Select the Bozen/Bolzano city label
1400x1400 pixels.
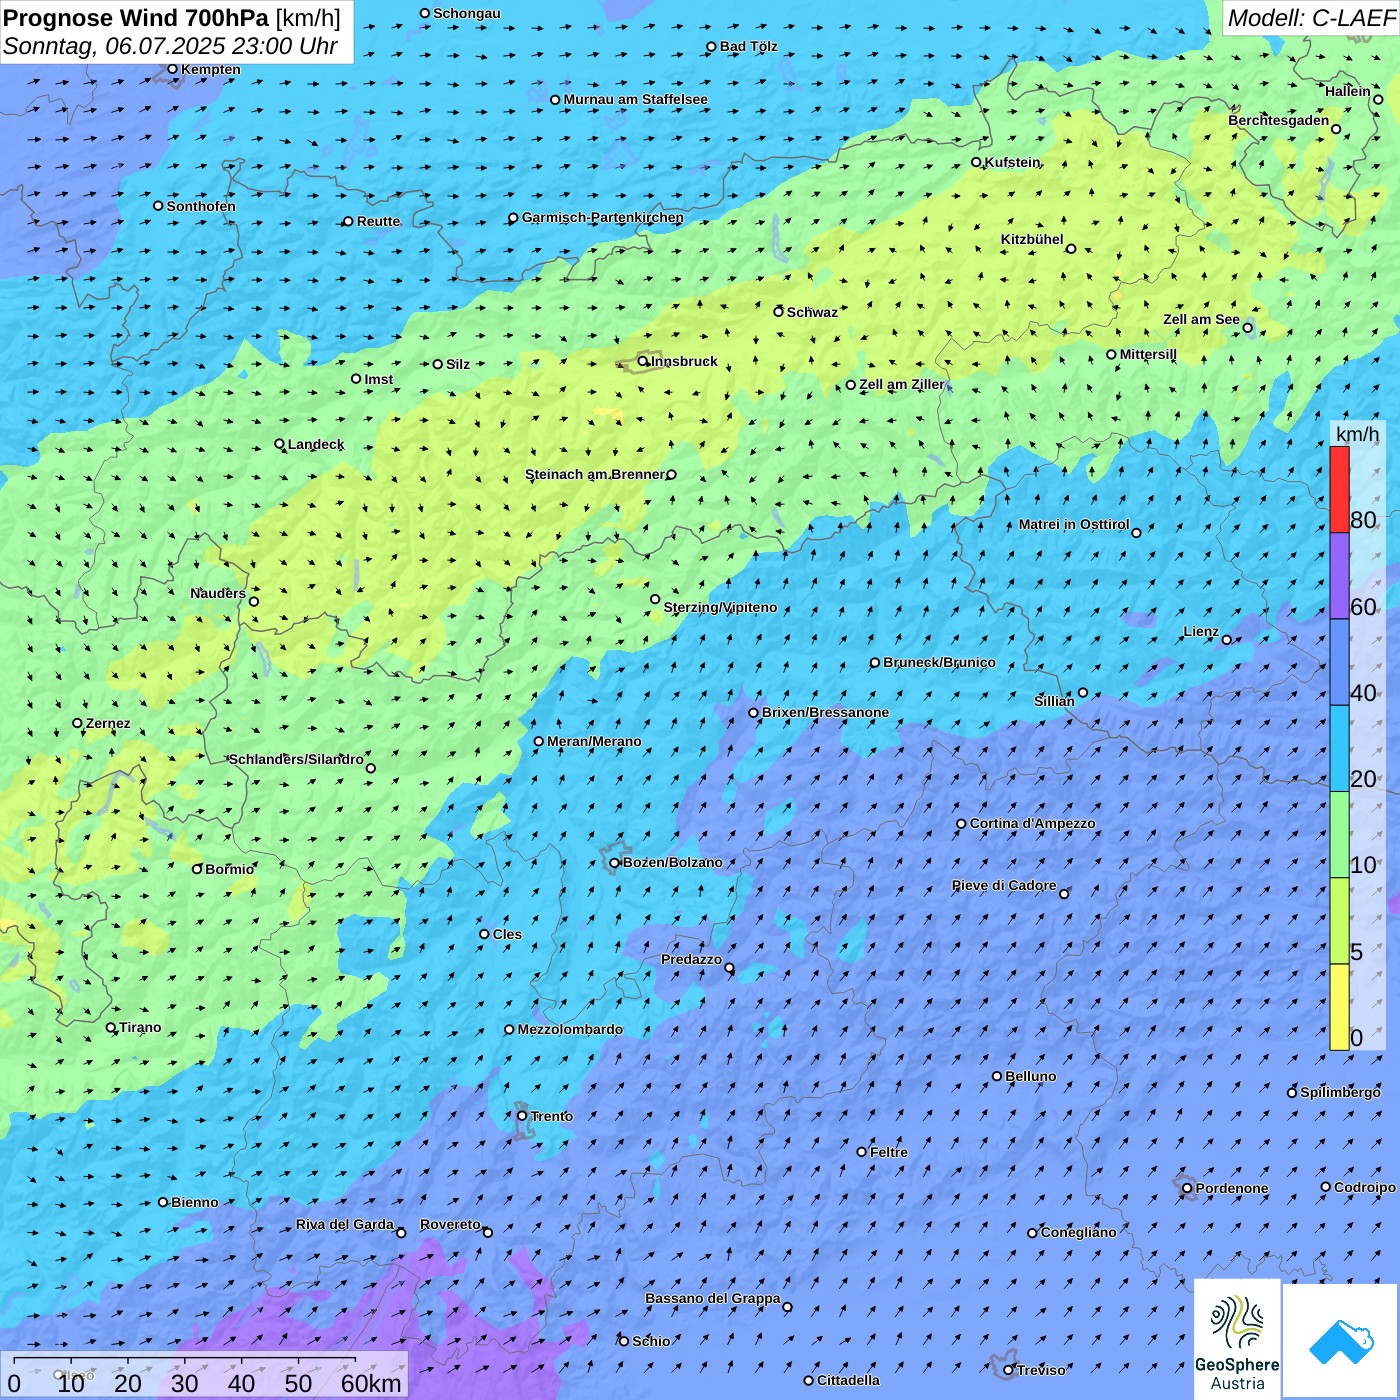click(672, 862)
